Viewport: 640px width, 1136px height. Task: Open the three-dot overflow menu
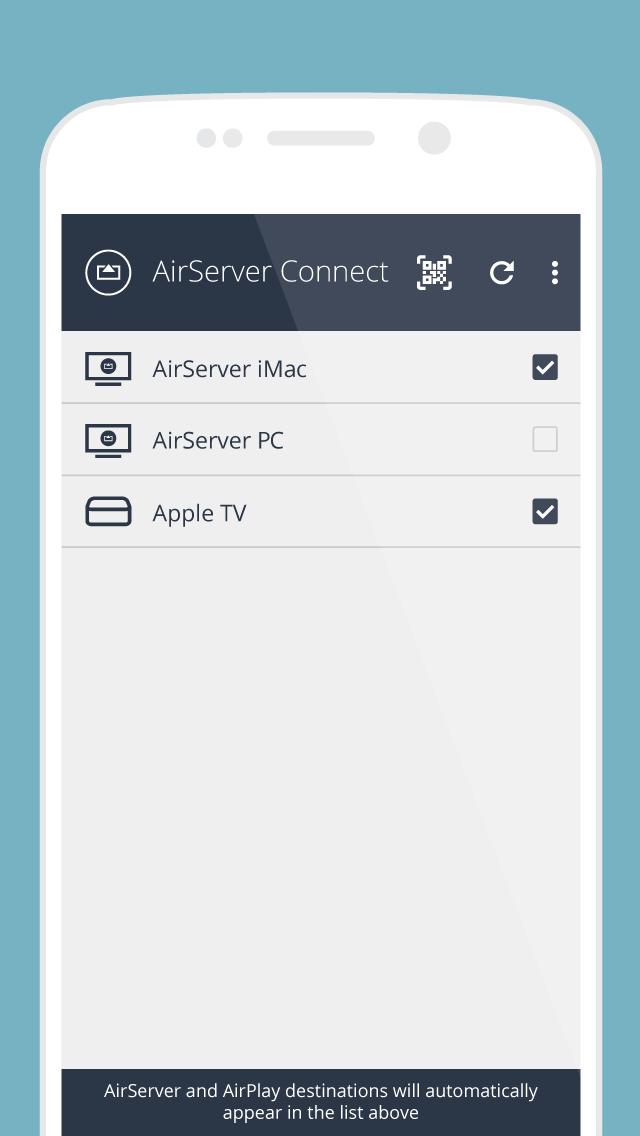click(554, 272)
